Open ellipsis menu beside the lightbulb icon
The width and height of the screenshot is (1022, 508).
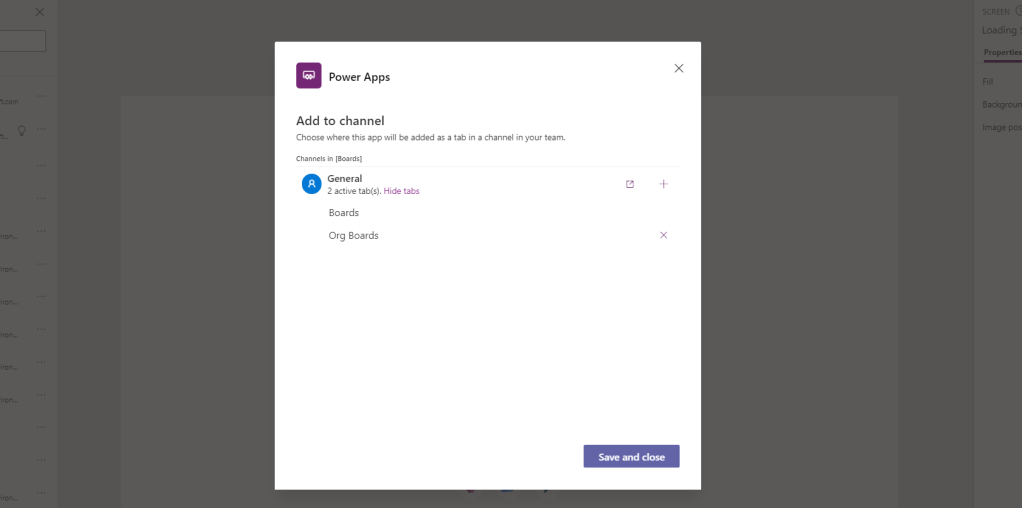(x=41, y=130)
